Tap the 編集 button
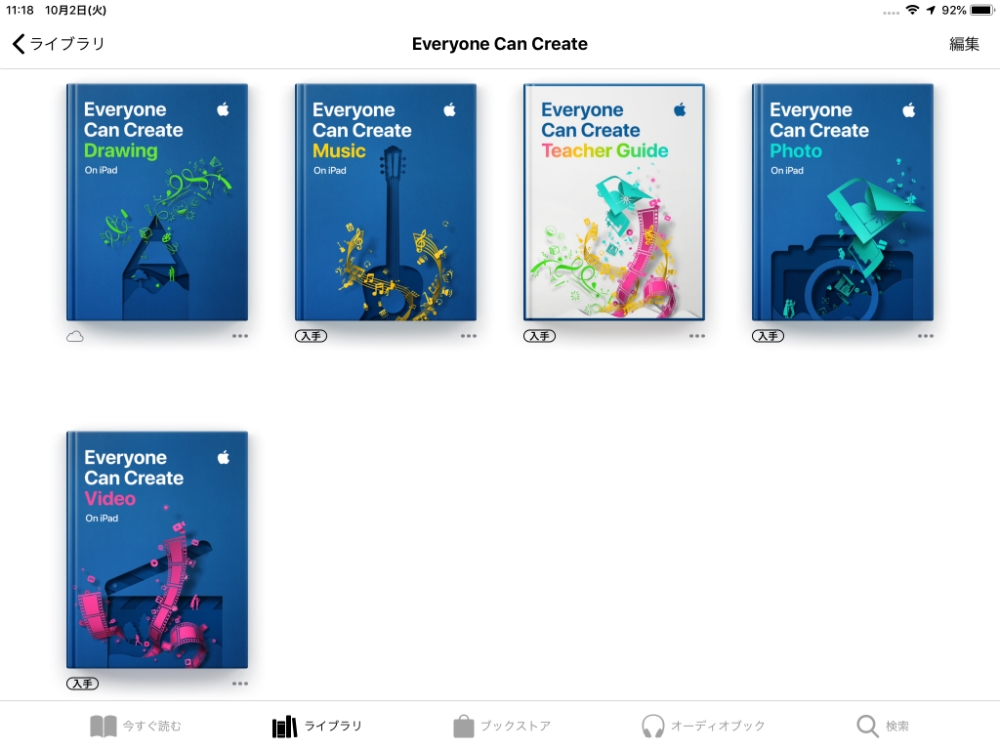This screenshot has width=1000, height=750. (963, 44)
